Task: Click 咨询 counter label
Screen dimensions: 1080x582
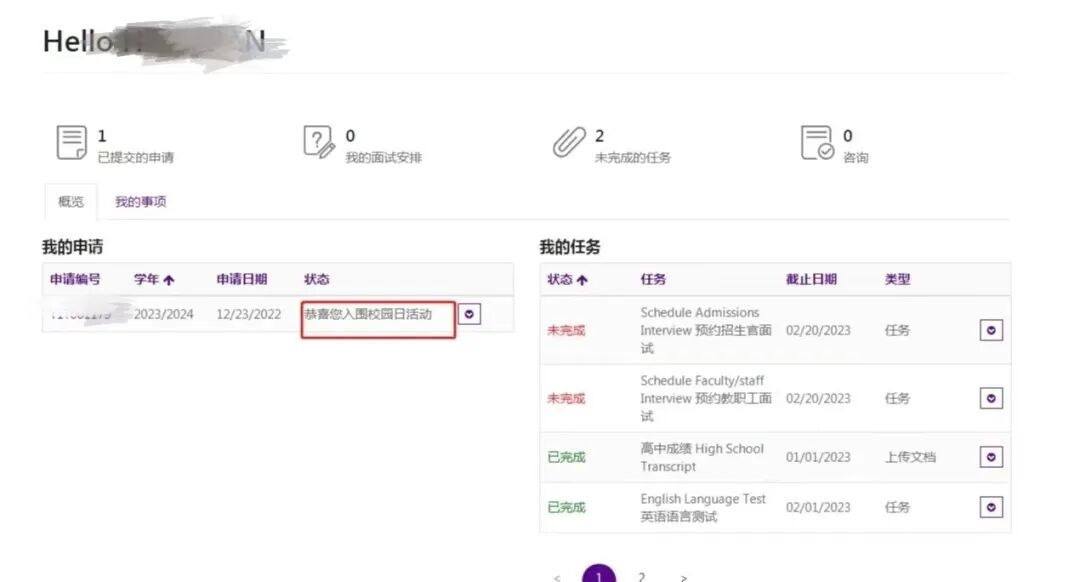Action: click(x=856, y=158)
